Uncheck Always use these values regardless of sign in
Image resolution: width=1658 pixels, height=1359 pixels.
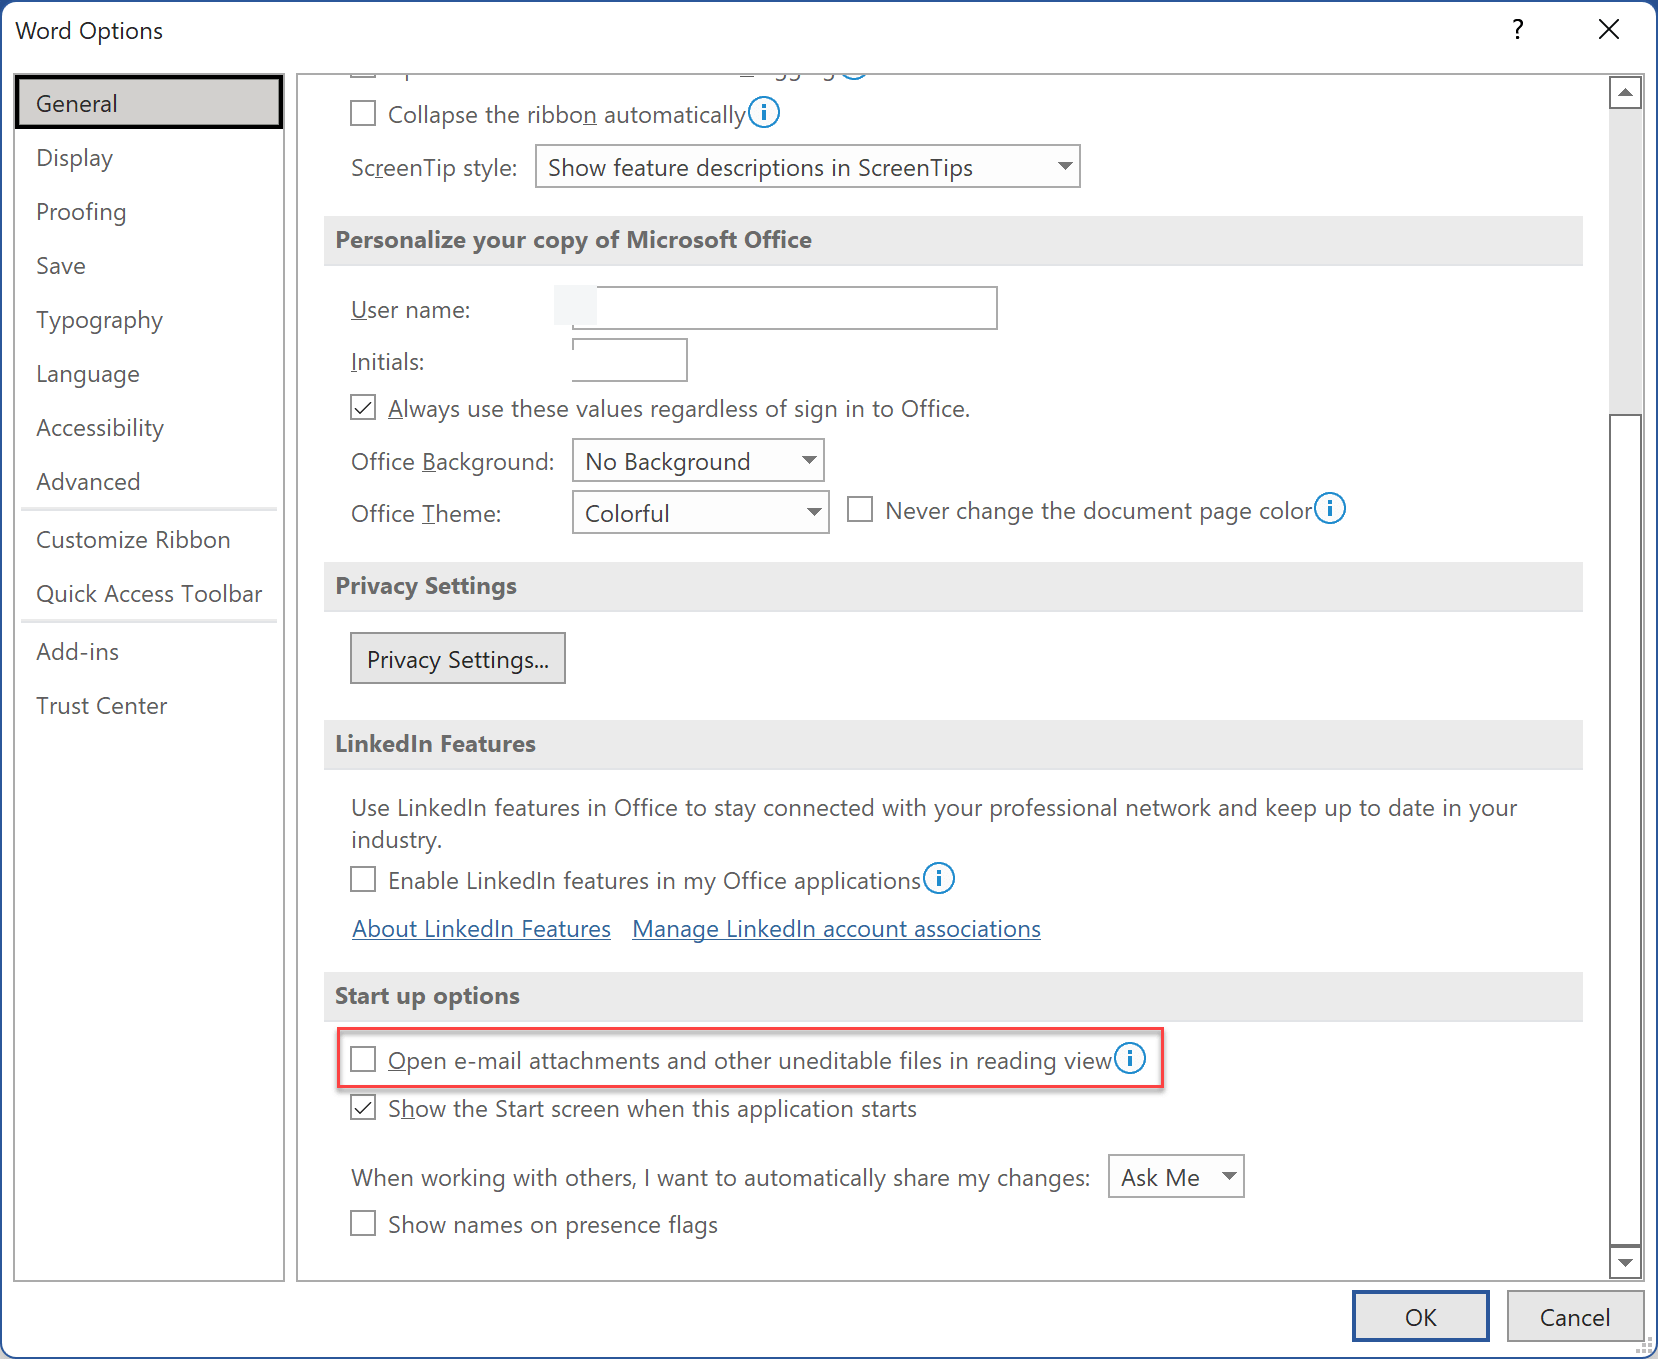pos(363,408)
